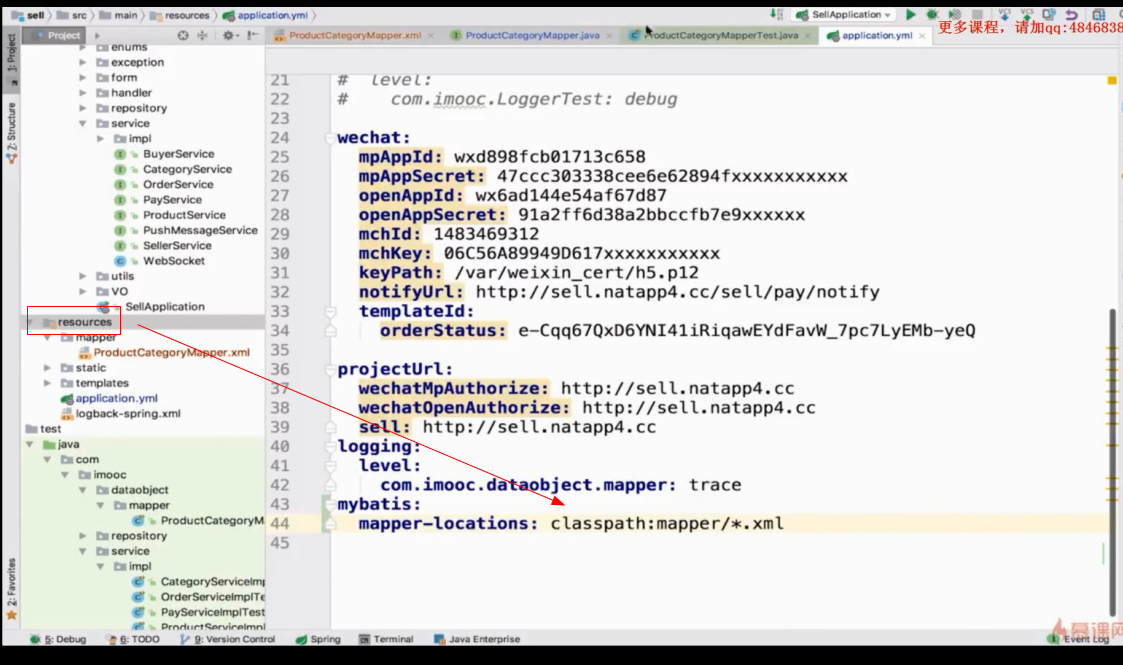Screen dimensions: 1123x665
Task: Switch to ProductCategoryMapperTest.java tab
Action: [720, 35]
